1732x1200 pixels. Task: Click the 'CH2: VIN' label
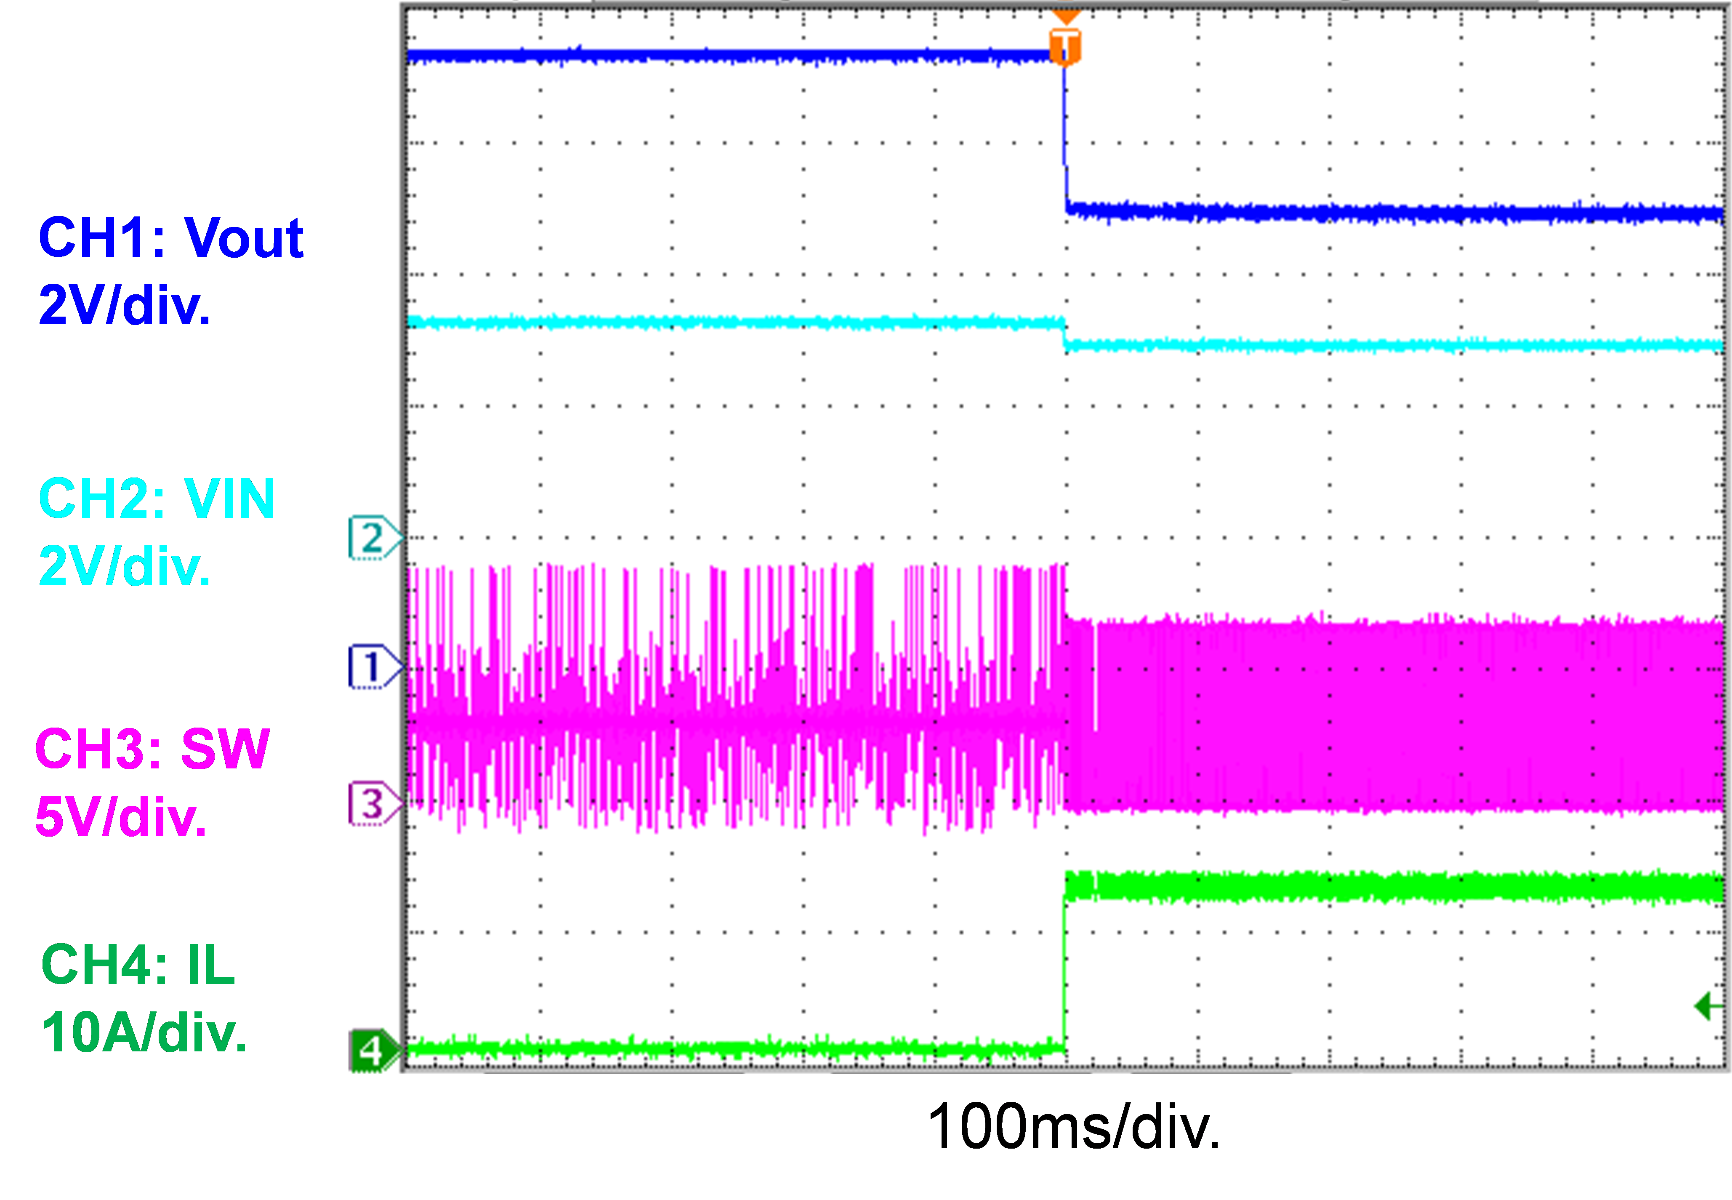pyautogui.click(x=157, y=498)
